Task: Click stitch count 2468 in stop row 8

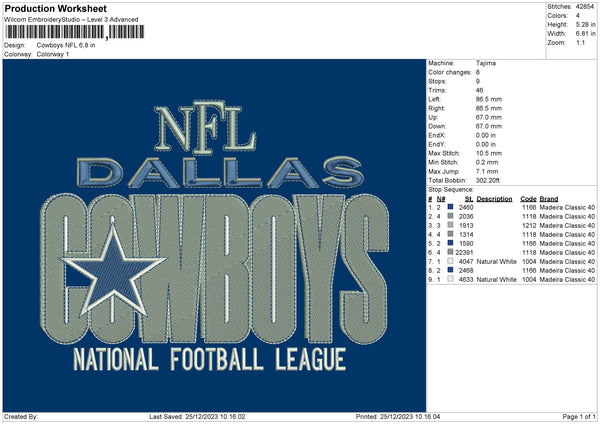Action: tap(466, 270)
